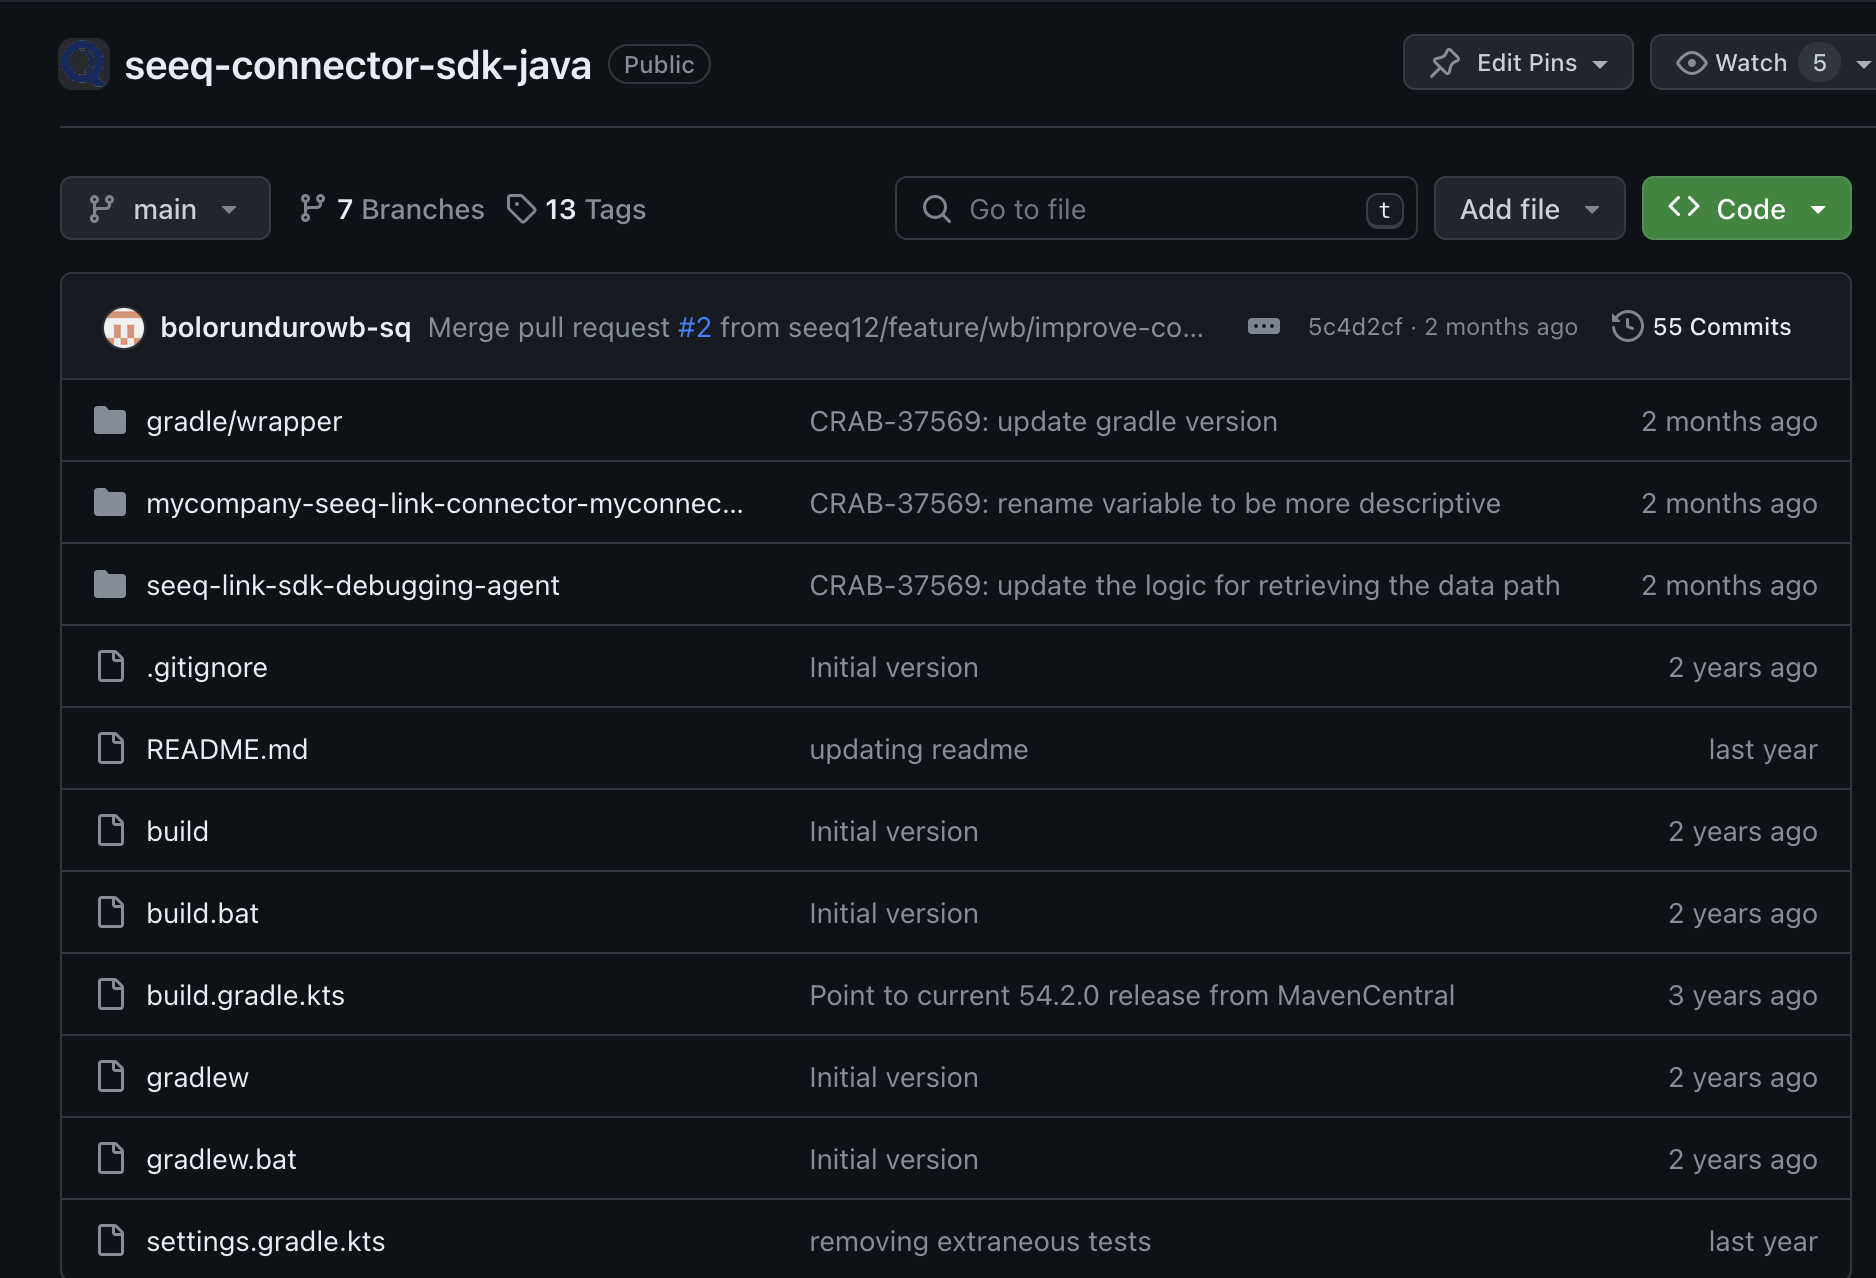Click the pin icon in Edit Pins

tap(1445, 63)
